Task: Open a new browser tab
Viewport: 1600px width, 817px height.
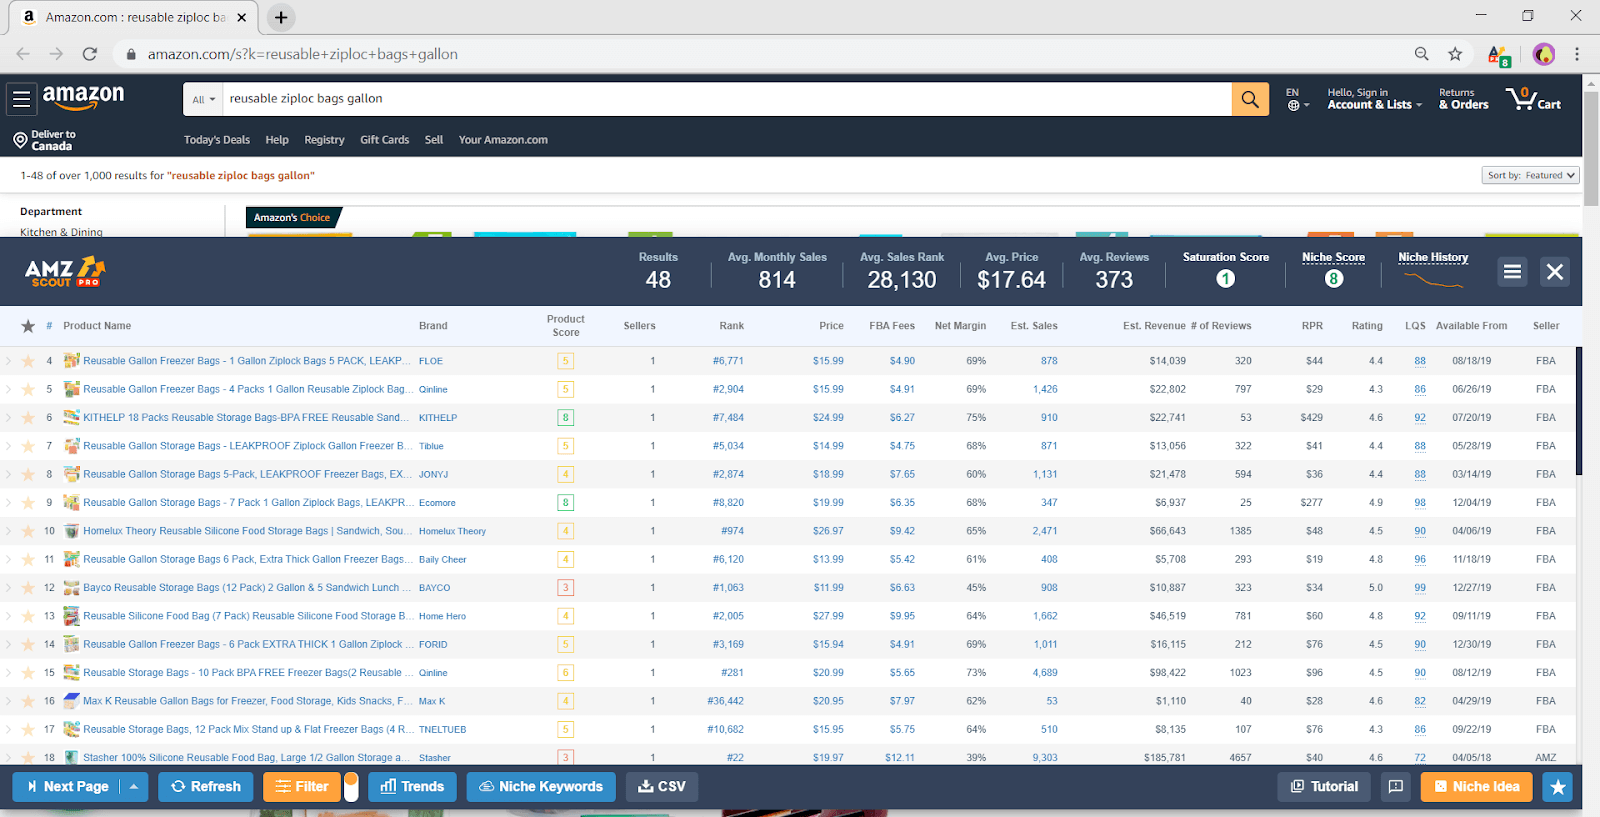Action: click(x=281, y=17)
